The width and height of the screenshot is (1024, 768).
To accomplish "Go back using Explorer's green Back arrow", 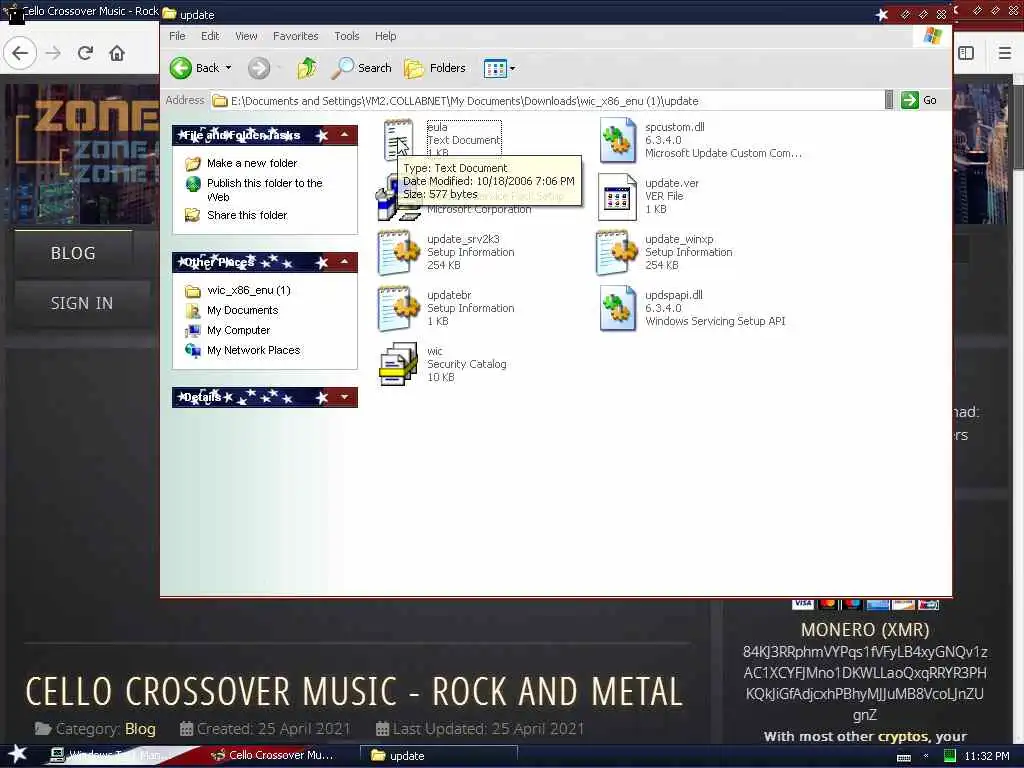I will [181, 68].
